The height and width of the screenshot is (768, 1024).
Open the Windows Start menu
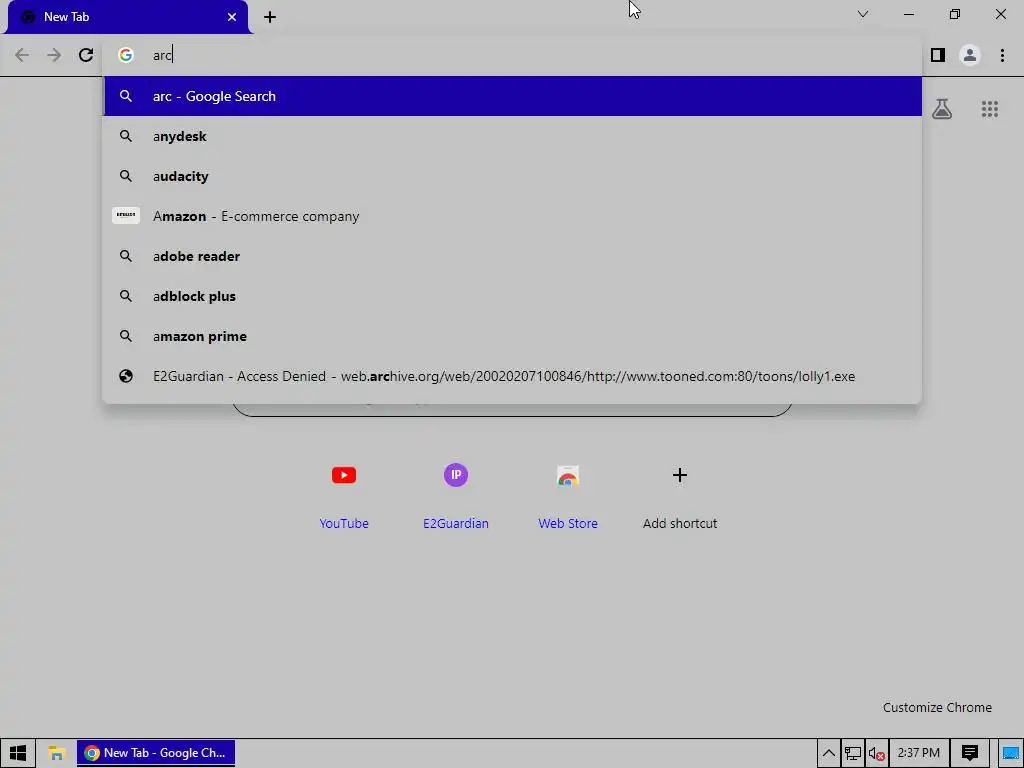coord(18,753)
